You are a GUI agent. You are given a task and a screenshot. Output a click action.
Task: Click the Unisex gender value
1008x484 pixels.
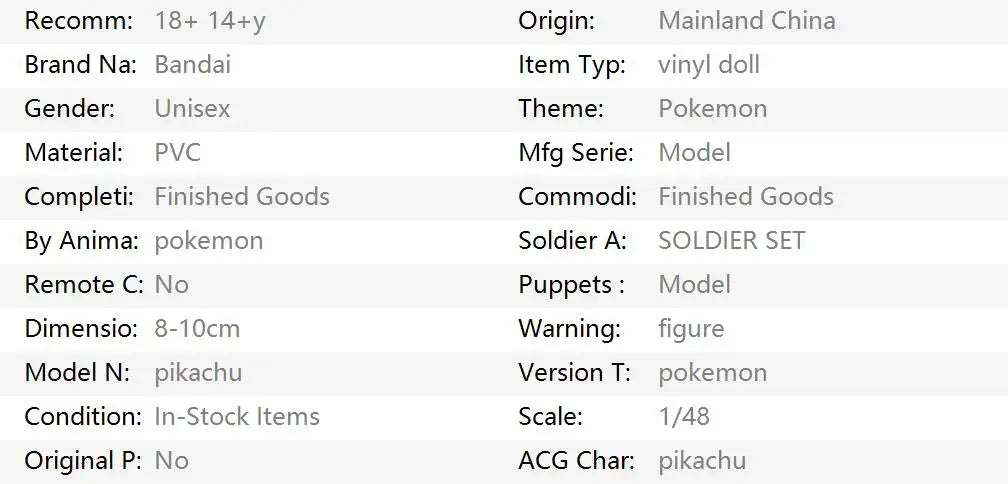(192, 109)
